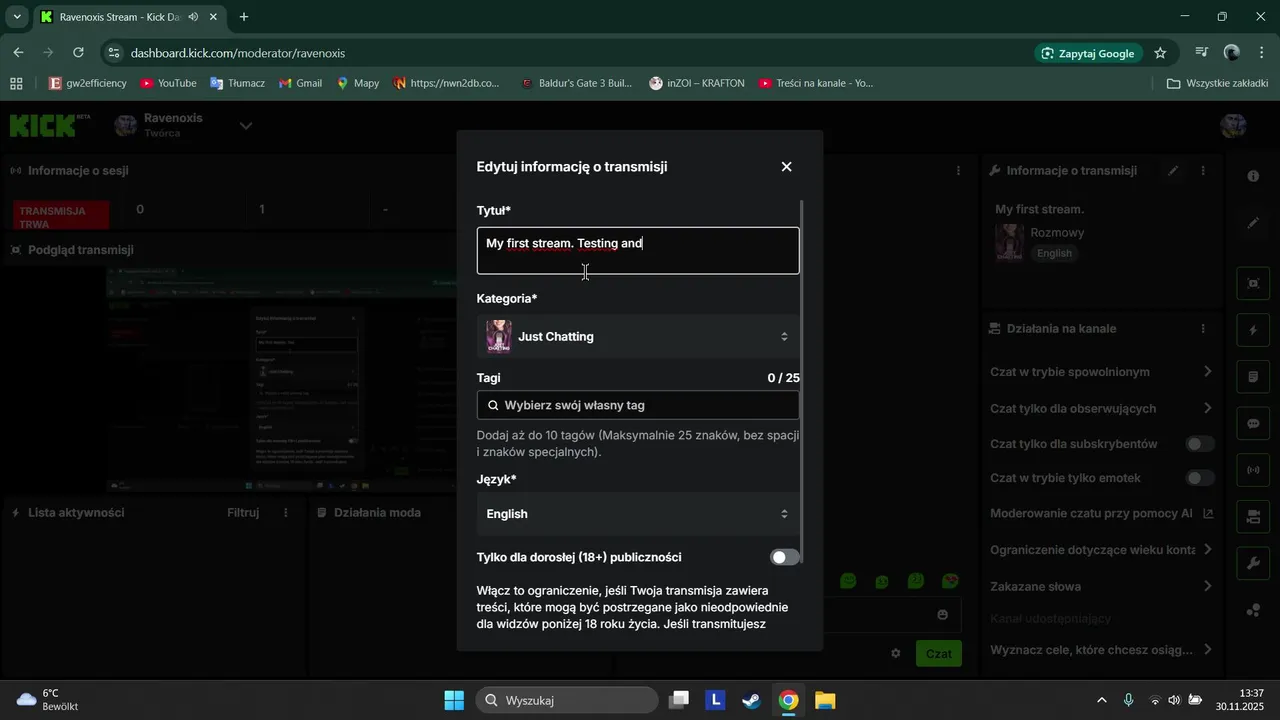
Task: Toggle Tylko dla dorosłej (18+) publiczności switch
Action: coord(785,557)
